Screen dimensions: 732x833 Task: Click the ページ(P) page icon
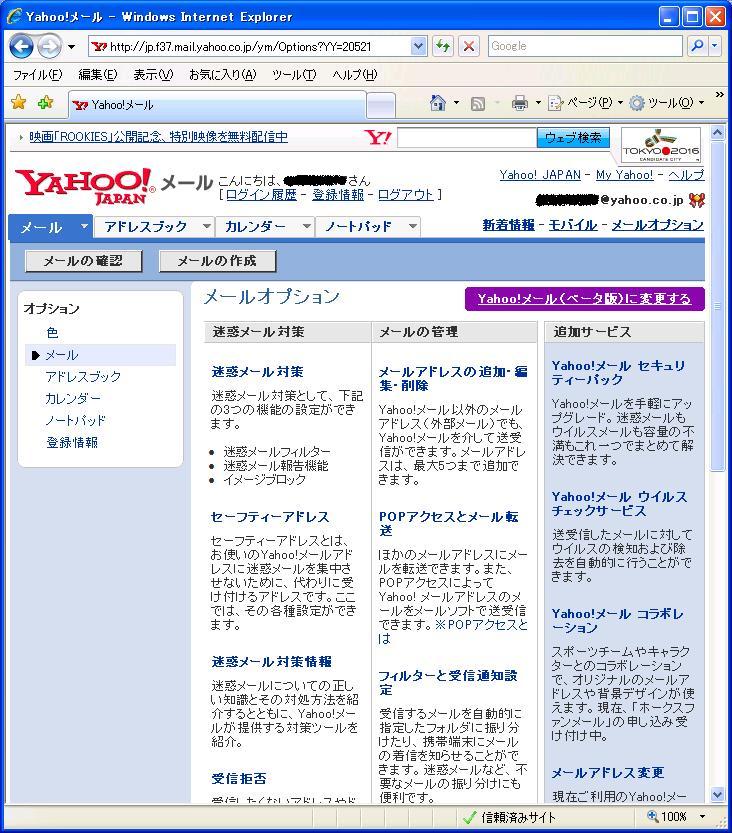[x=556, y=103]
